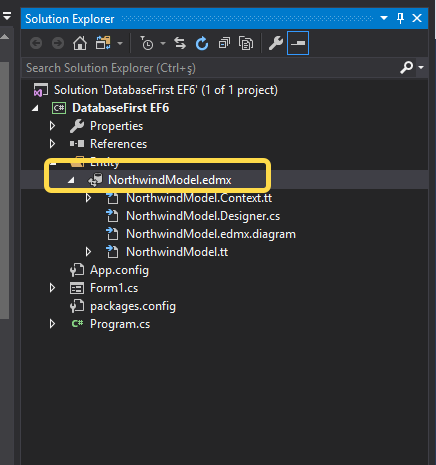Image resolution: width=436 pixels, height=465 pixels.
Task: Select NorthwindModel.edmx file
Action: pyautogui.click(x=170, y=180)
